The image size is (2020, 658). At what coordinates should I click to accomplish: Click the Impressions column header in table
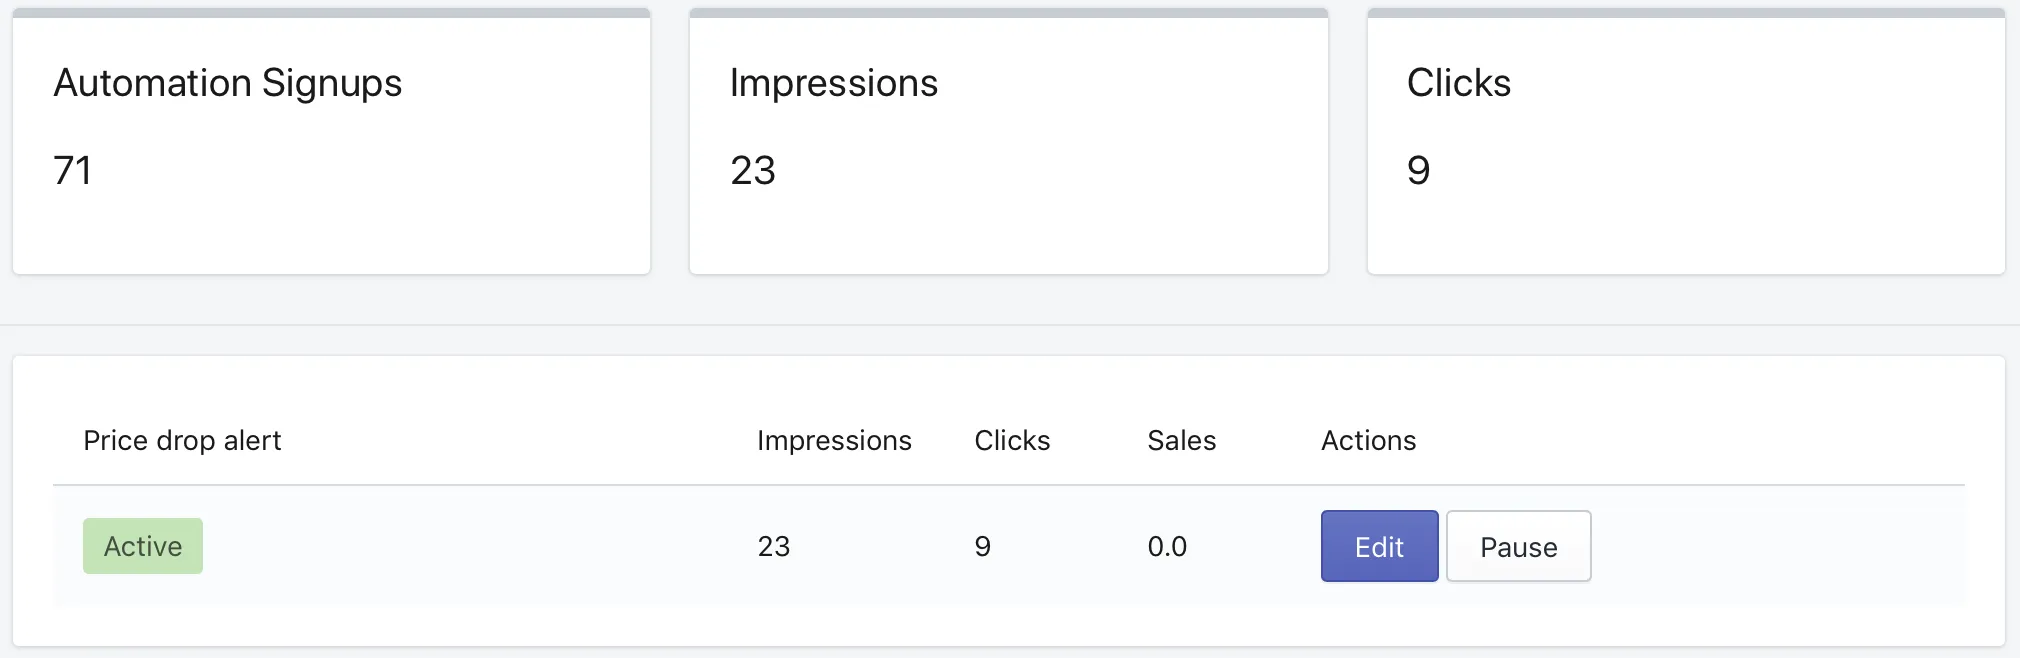(834, 441)
